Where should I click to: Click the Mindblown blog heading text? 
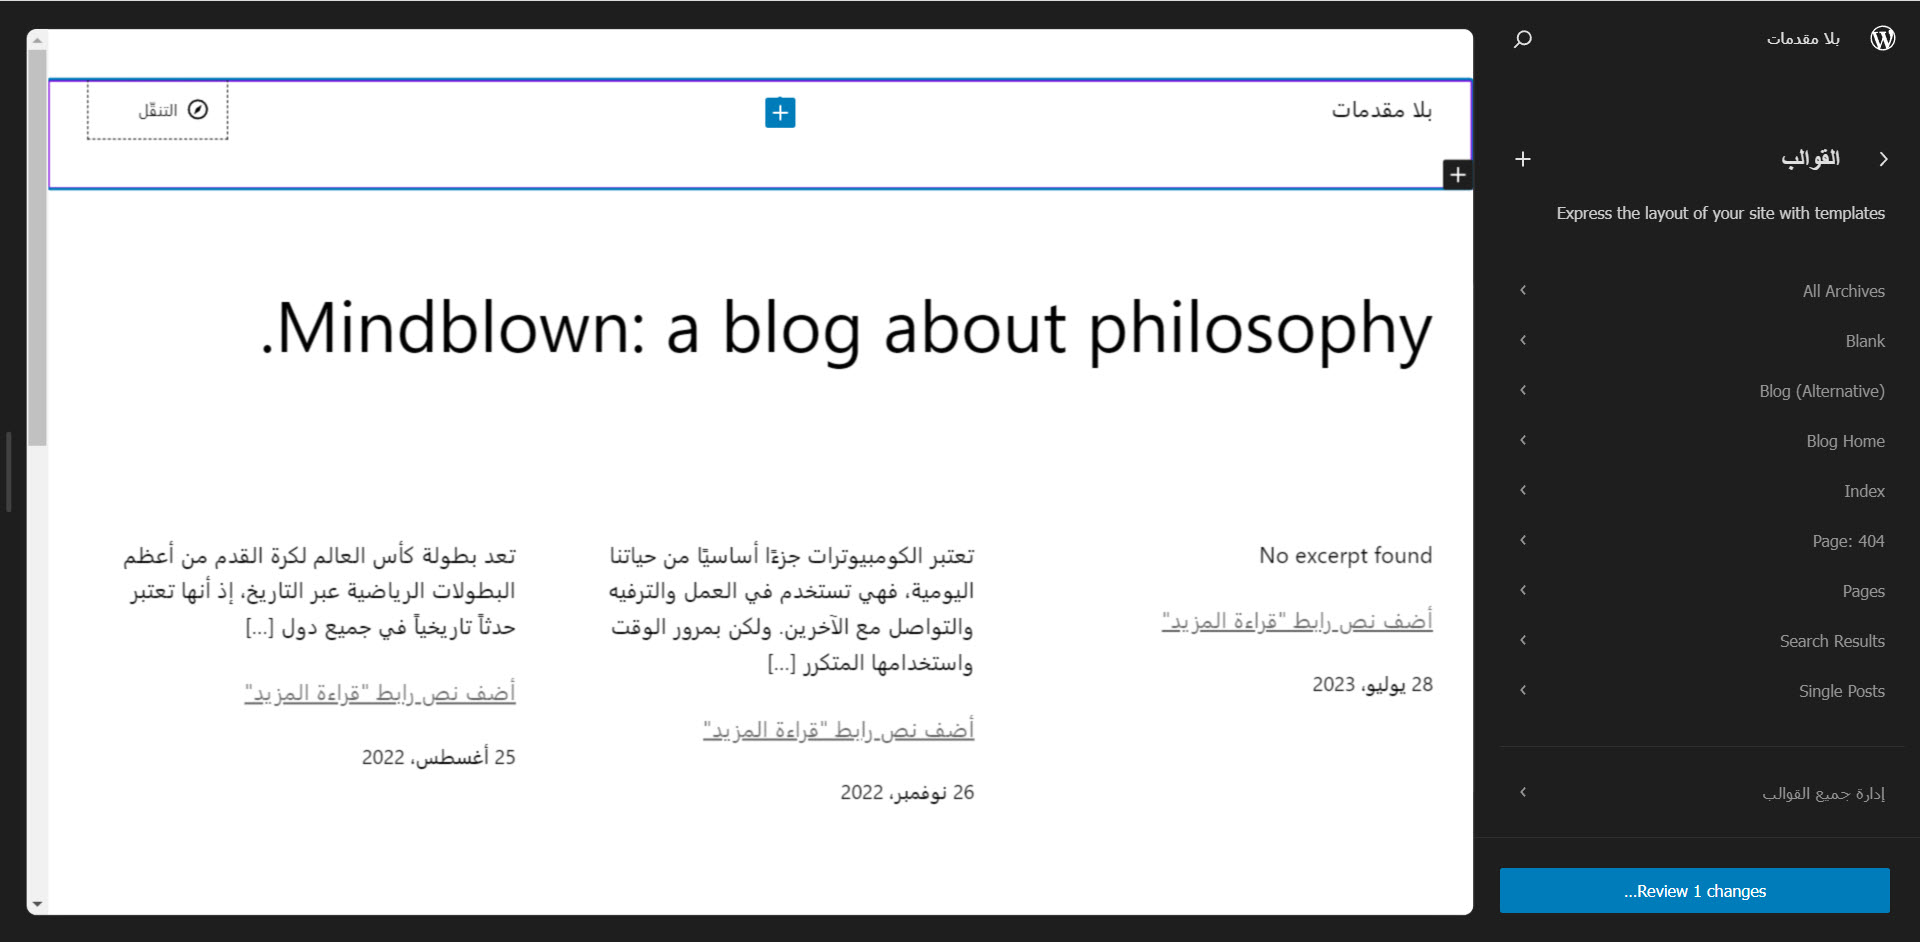[x=846, y=328]
